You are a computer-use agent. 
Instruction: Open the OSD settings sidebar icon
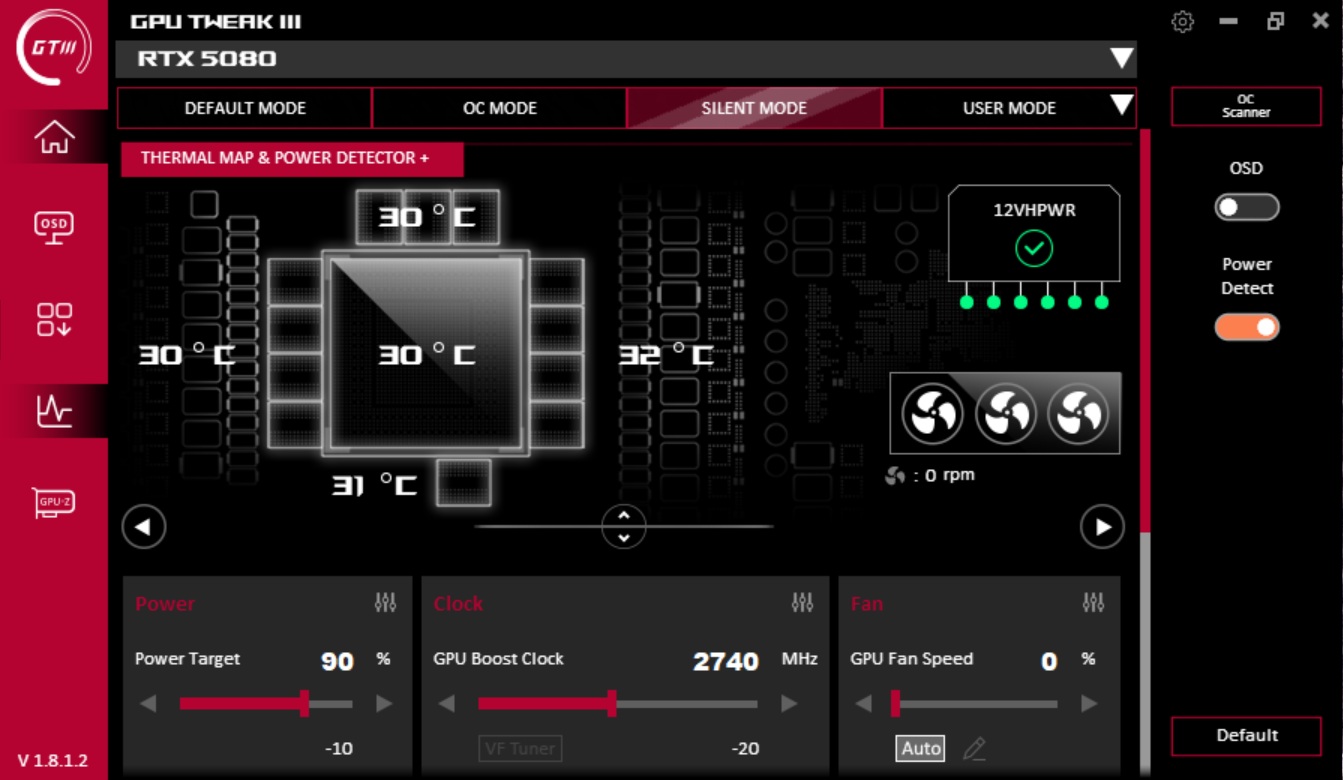click(54, 227)
